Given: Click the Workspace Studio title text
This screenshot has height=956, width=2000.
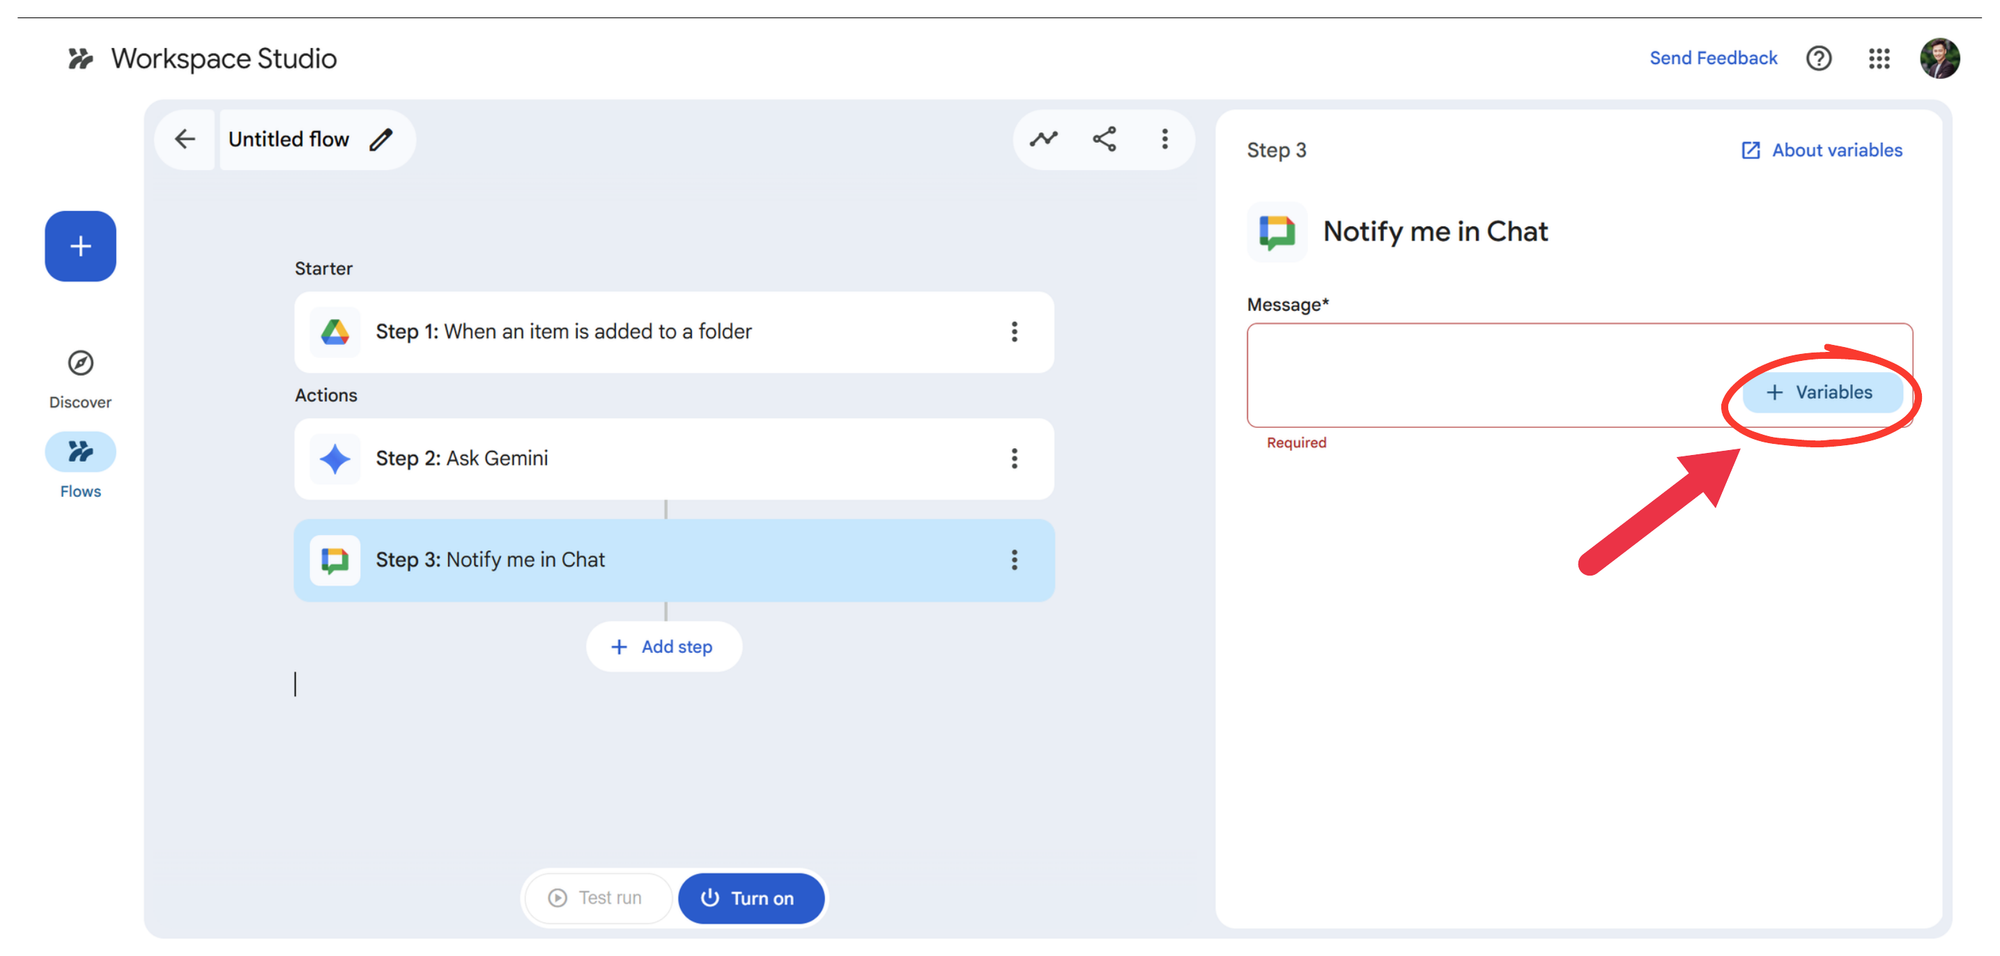Looking at the screenshot, I should (x=224, y=59).
